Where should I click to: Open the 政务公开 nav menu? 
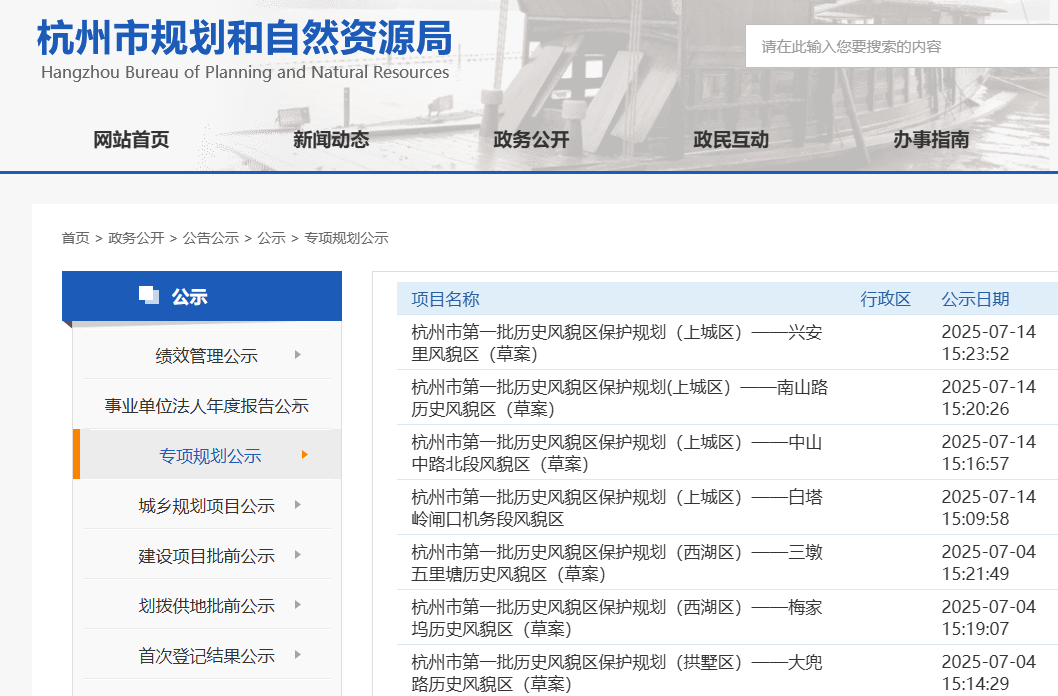(x=531, y=140)
